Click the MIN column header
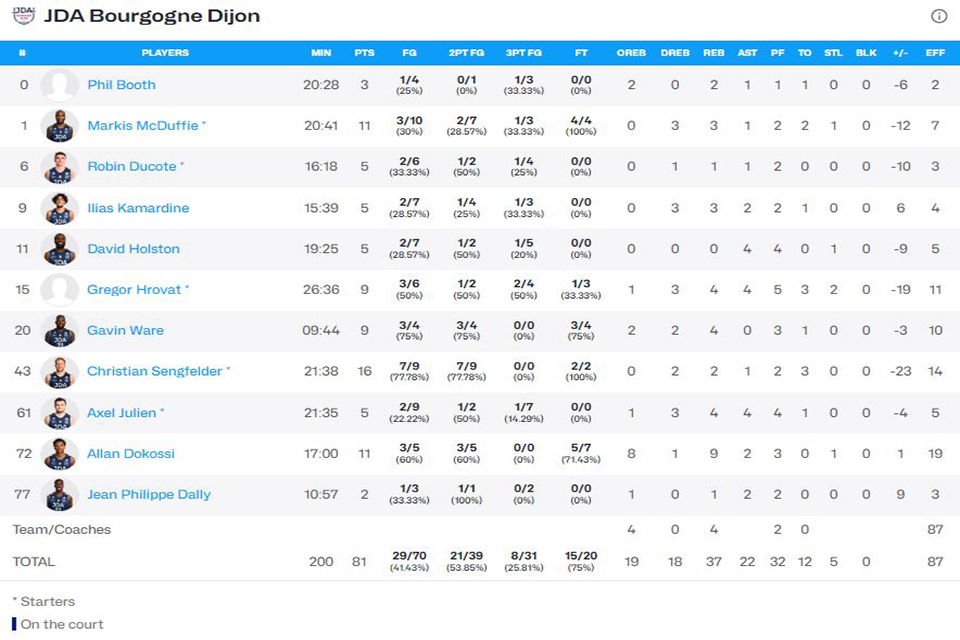 [321, 53]
